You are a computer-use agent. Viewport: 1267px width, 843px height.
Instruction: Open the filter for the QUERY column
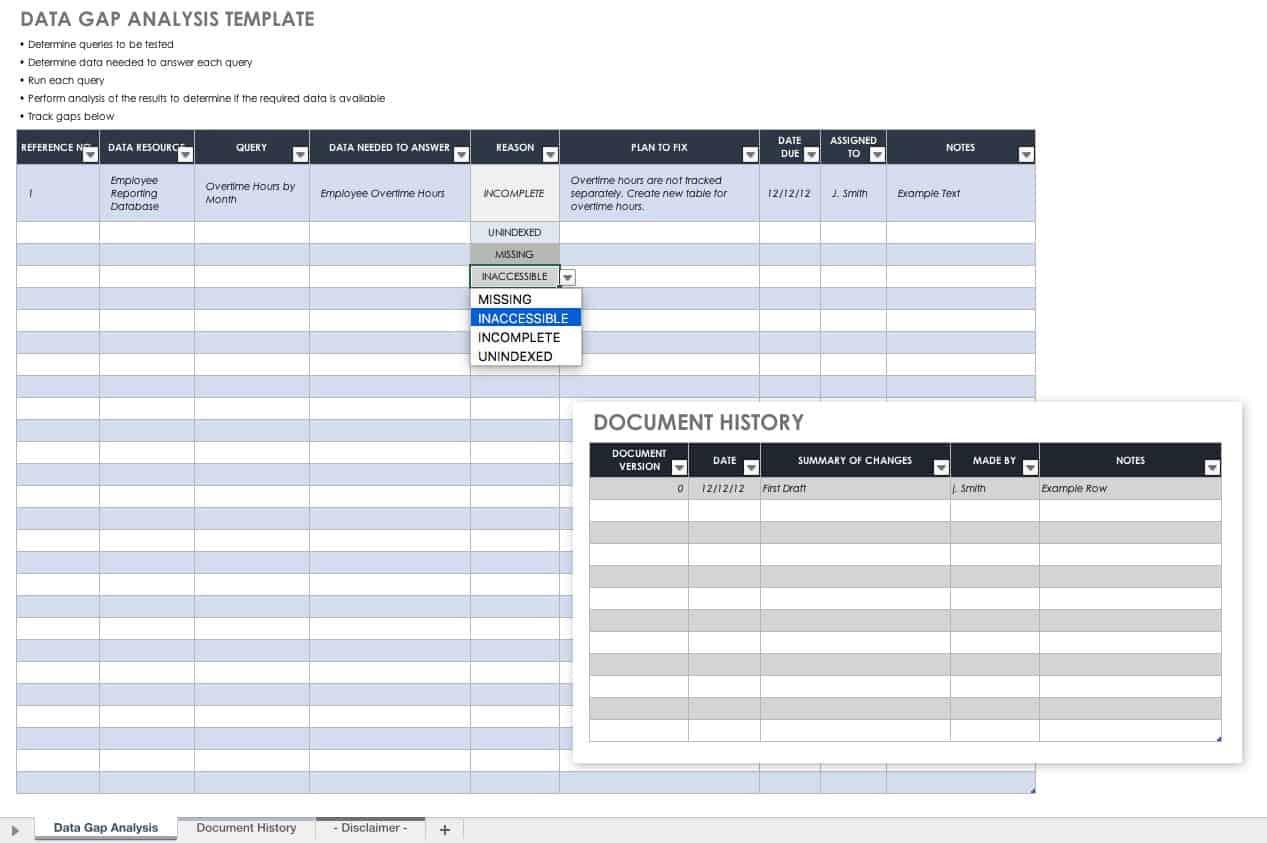(x=301, y=156)
